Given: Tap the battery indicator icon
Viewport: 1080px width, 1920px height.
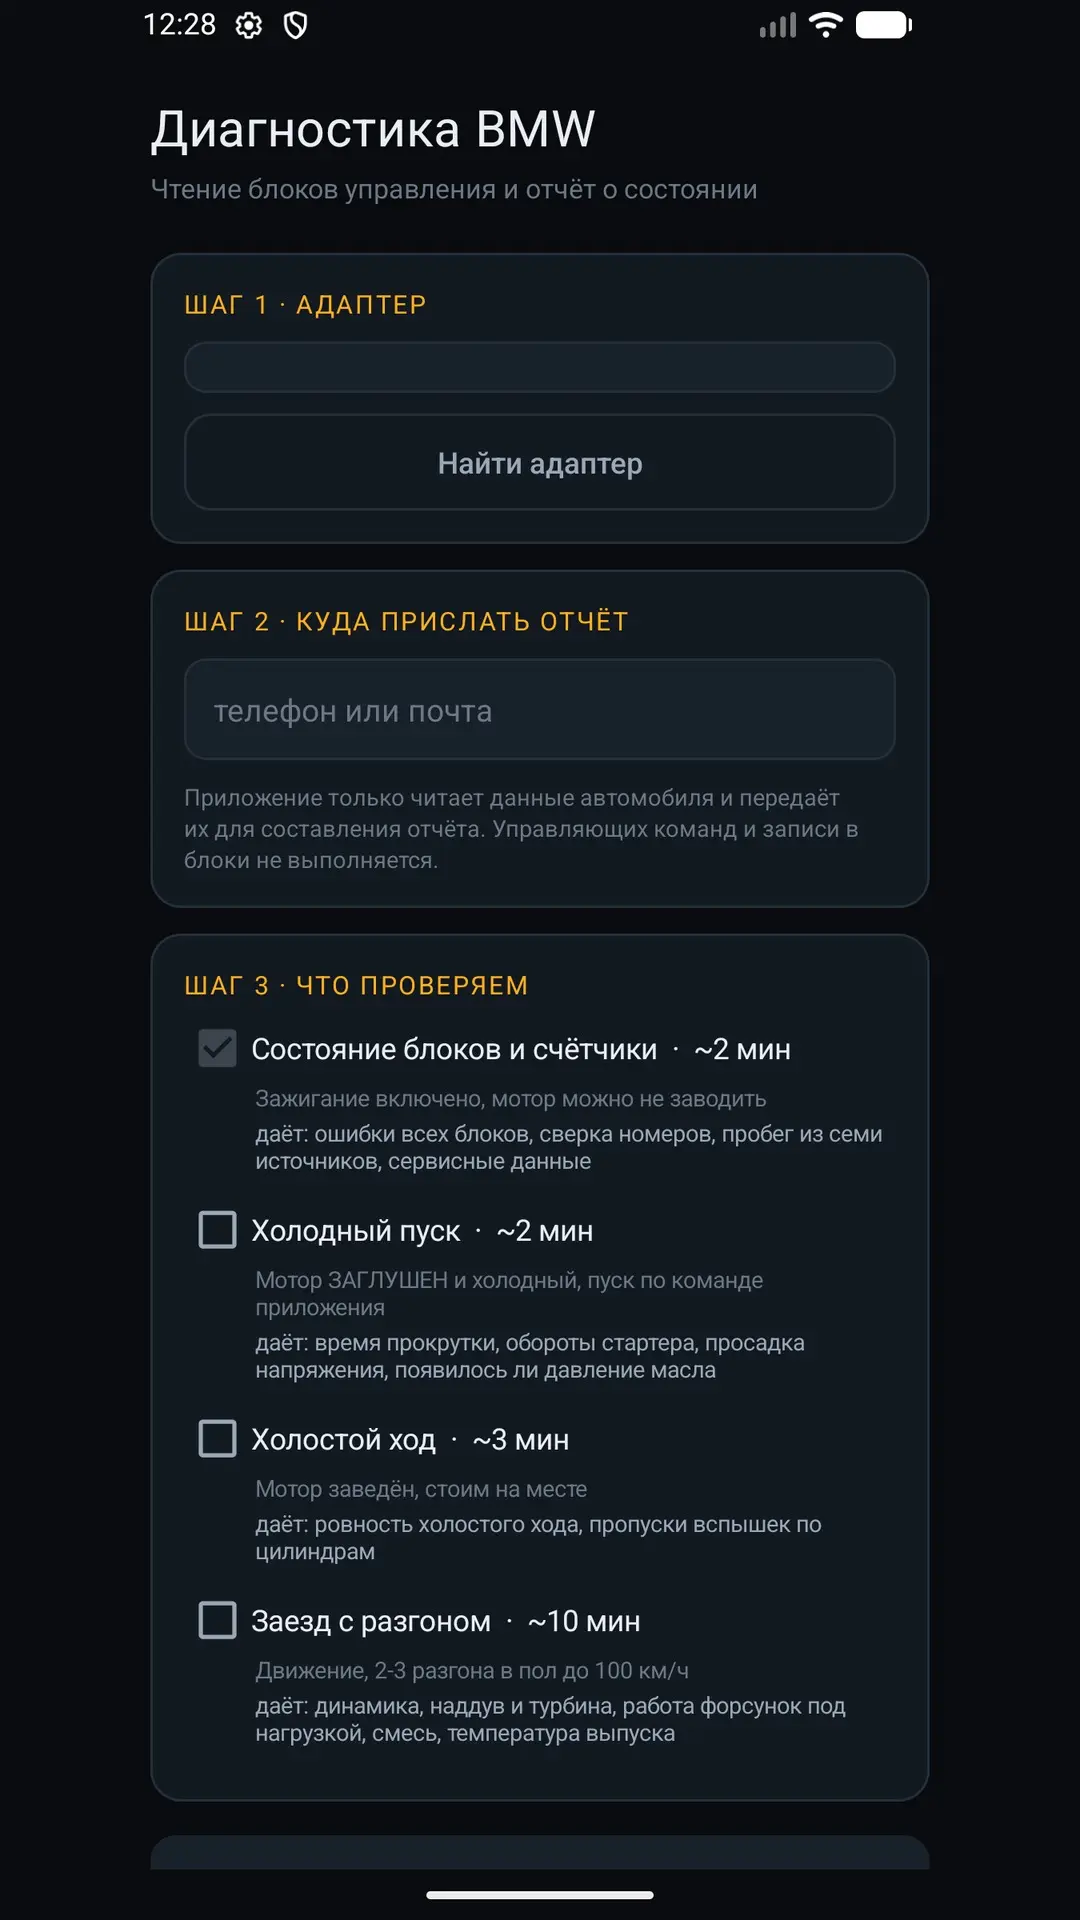Looking at the screenshot, I should tap(884, 25).
